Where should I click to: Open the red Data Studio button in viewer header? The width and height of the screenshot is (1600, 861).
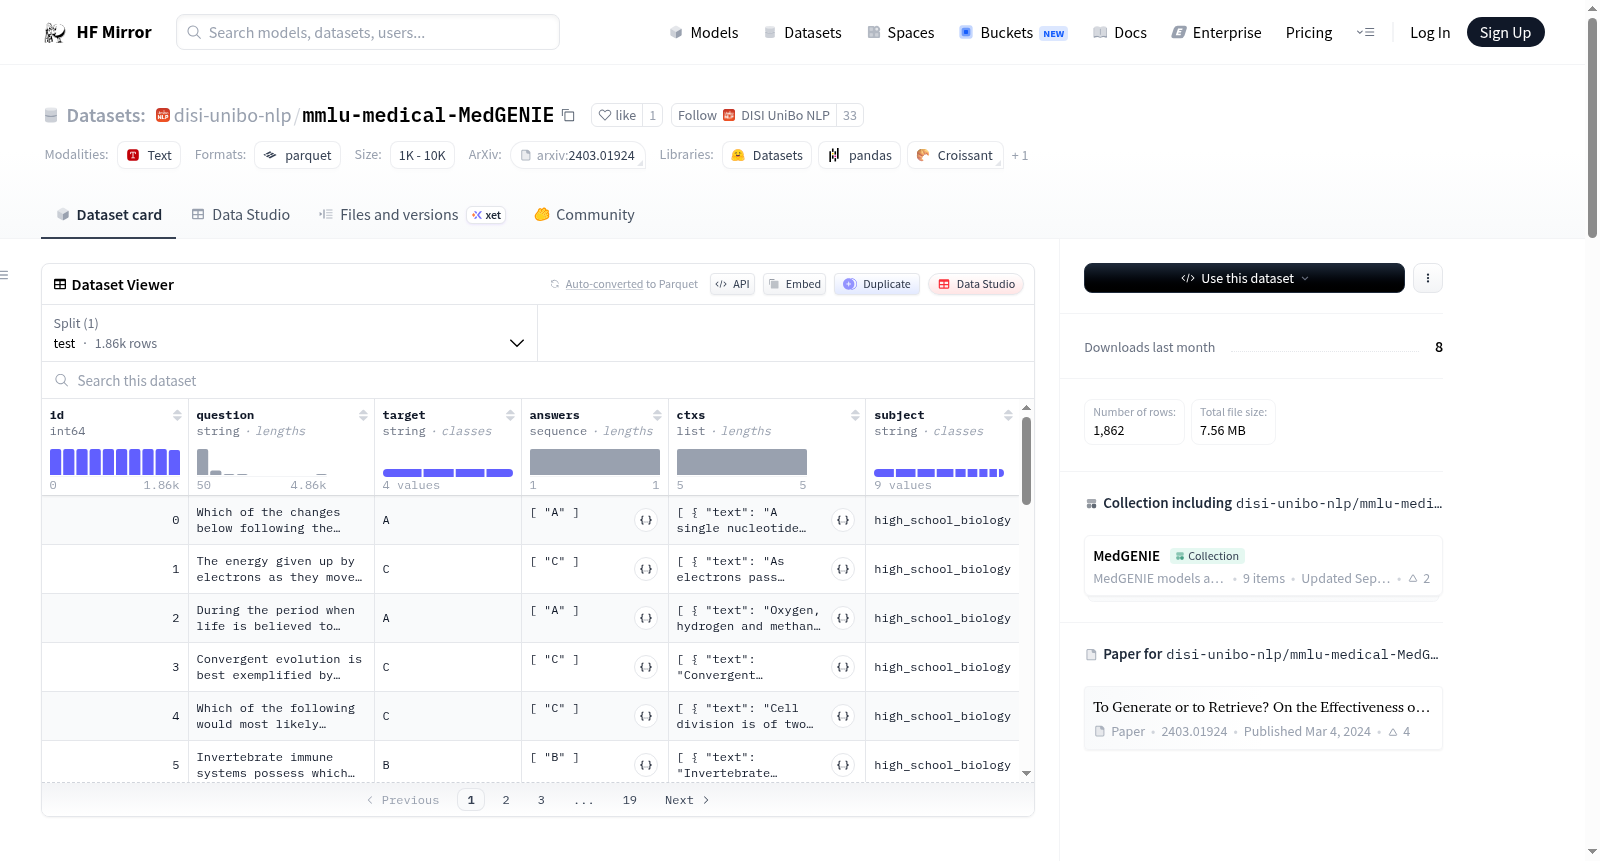click(976, 284)
